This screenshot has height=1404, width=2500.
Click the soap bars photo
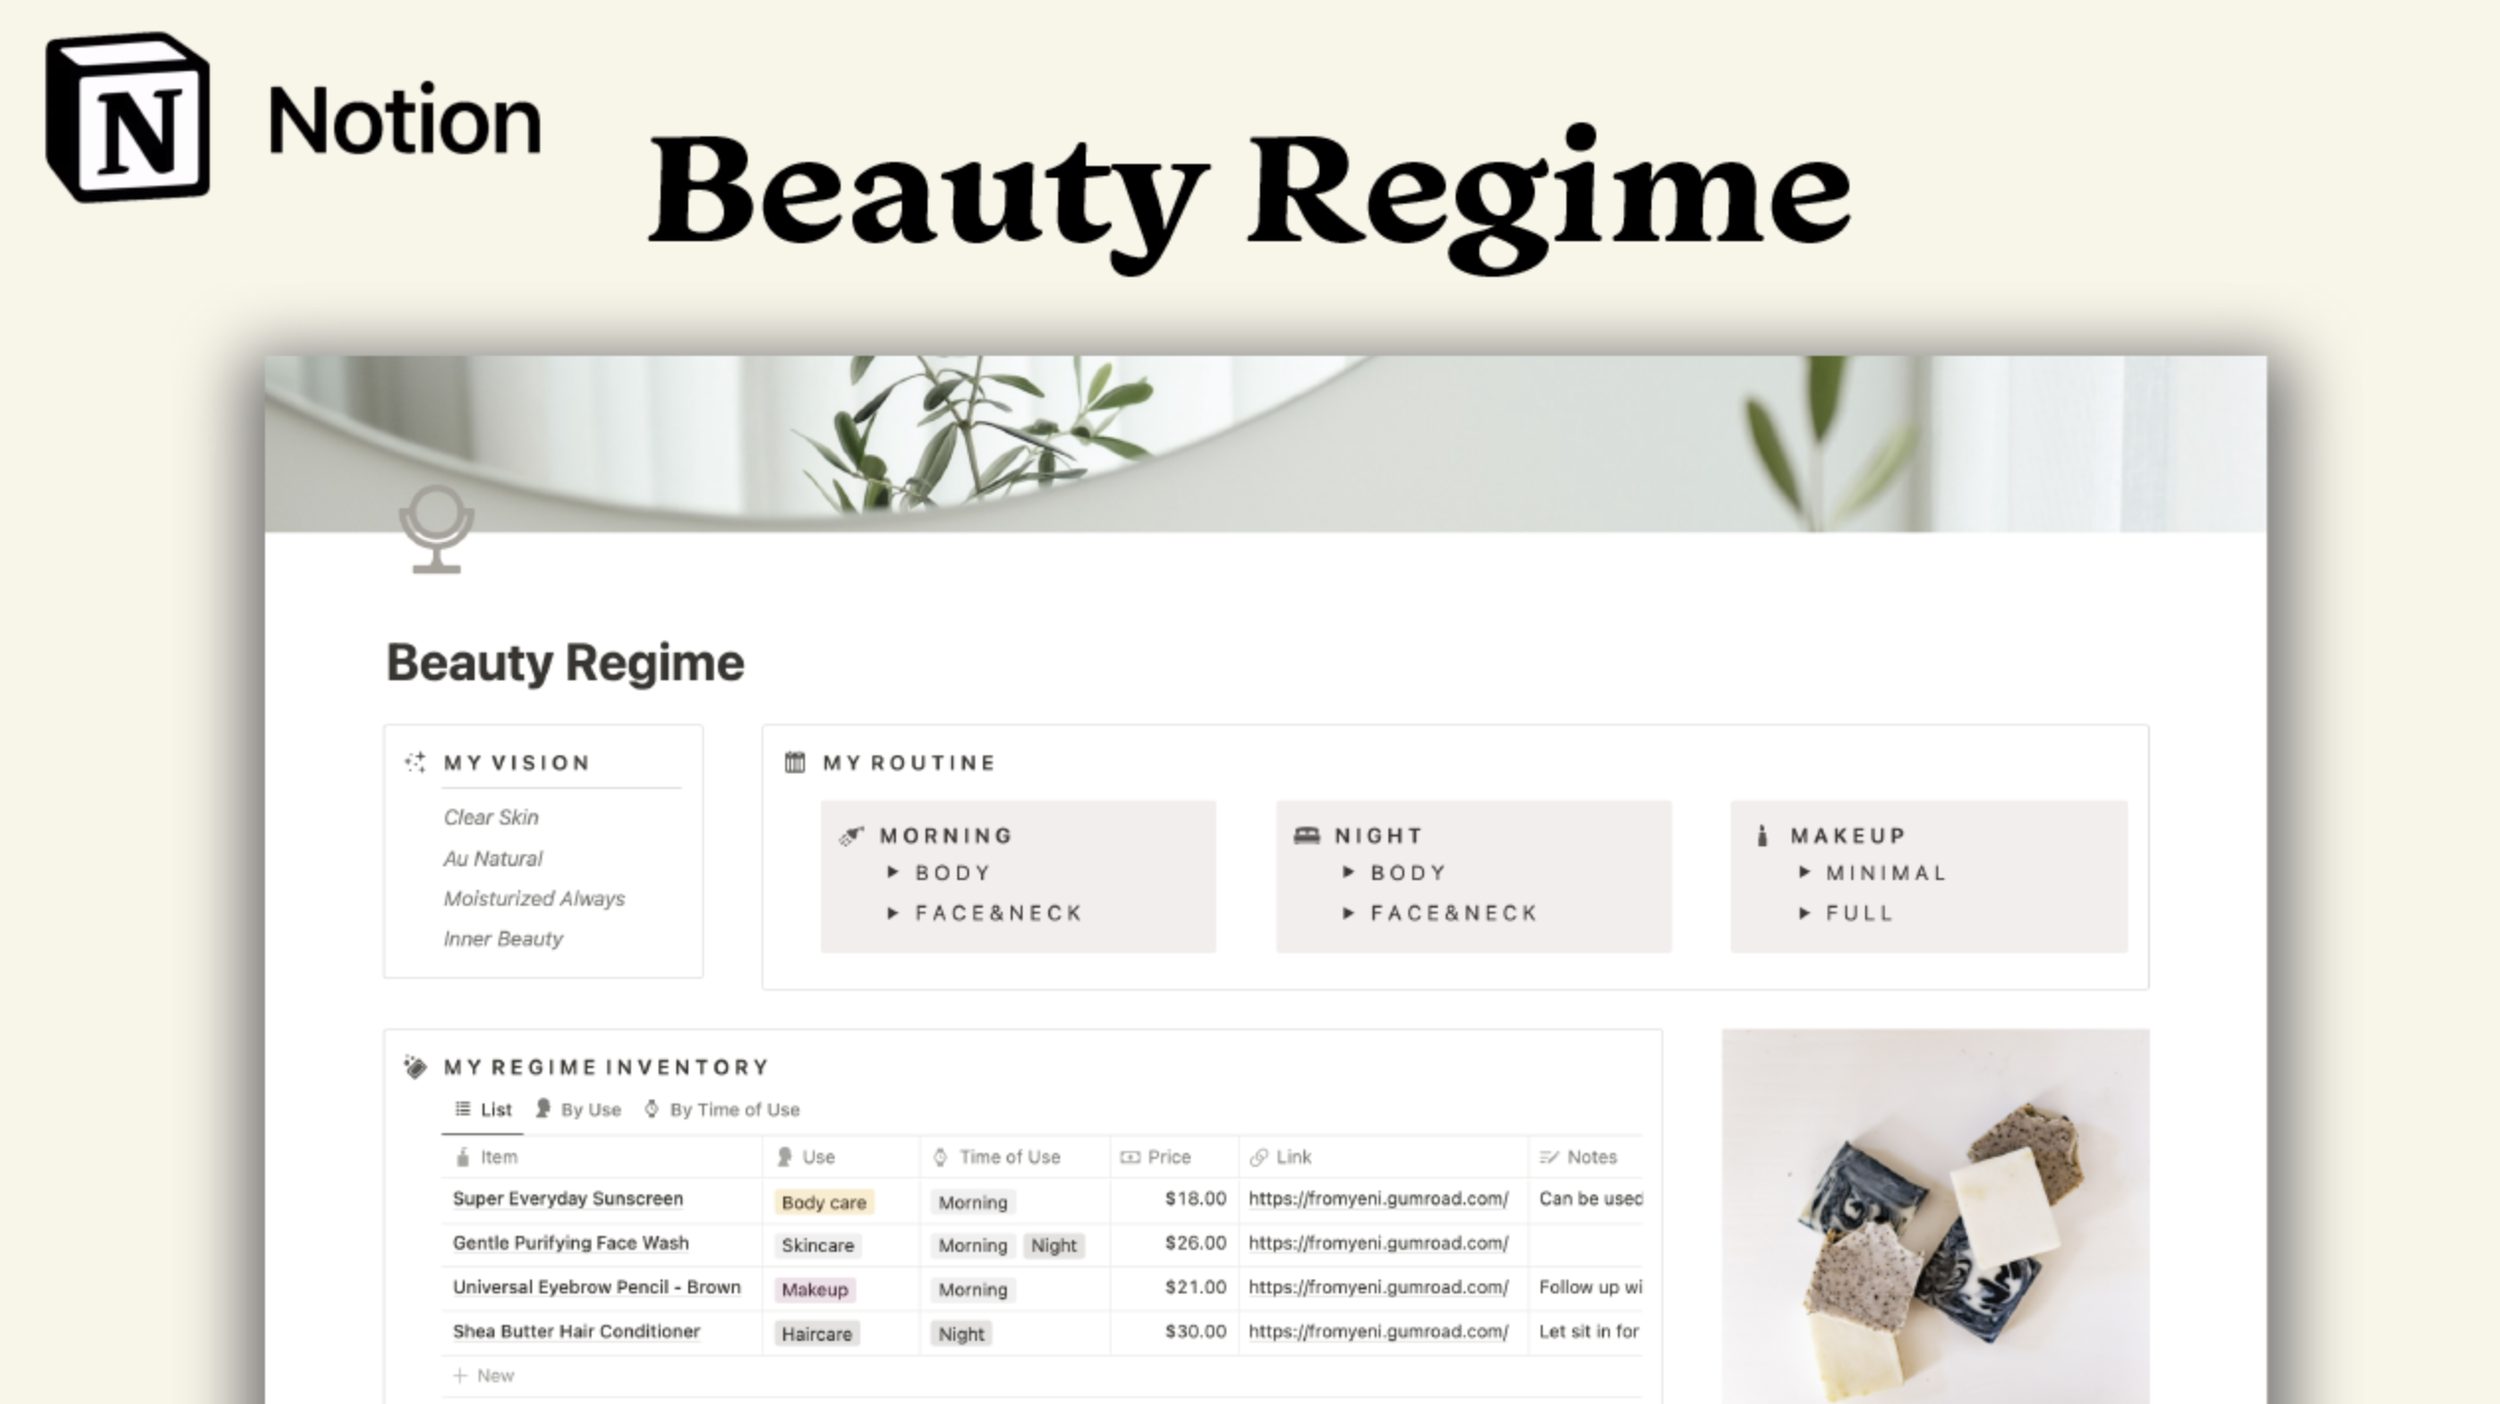click(x=1935, y=1216)
